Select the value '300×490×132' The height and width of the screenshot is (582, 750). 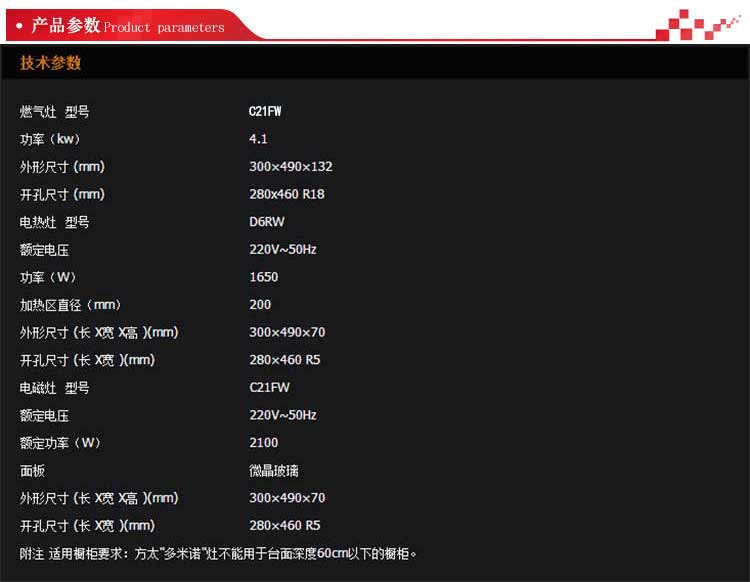[x=290, y=166]
